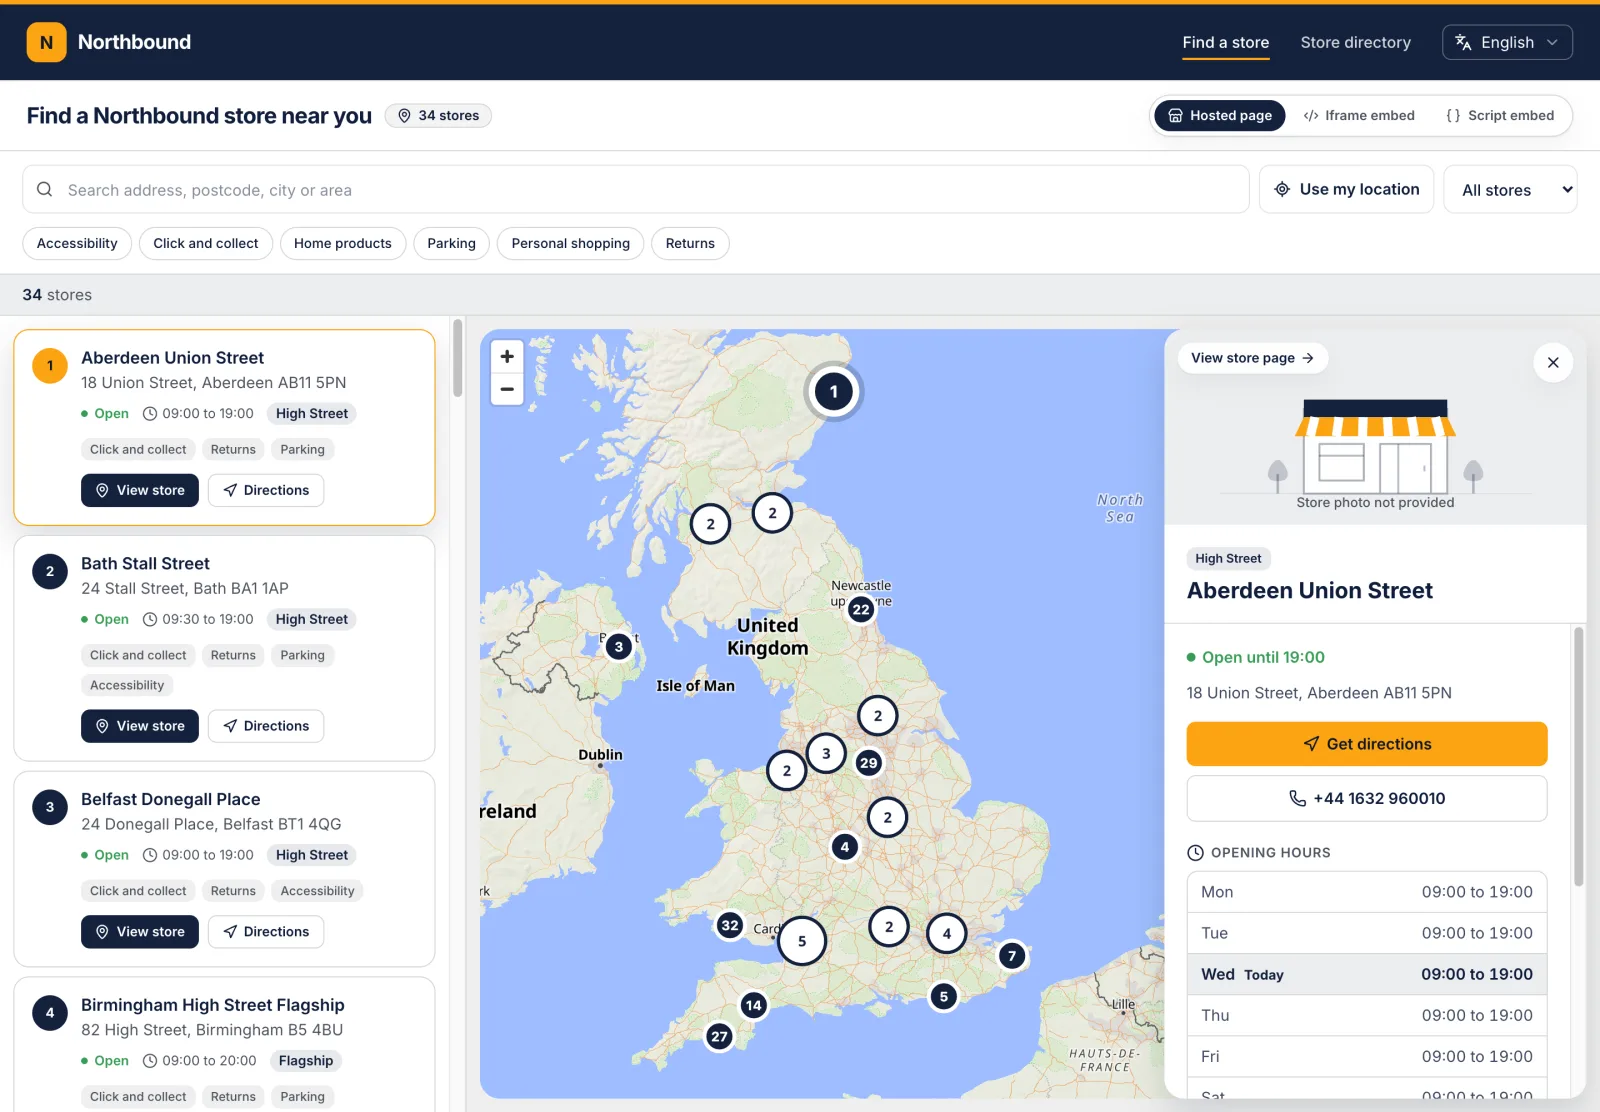
Task: Click the store list scrollbar
Action: coord(458,358)
